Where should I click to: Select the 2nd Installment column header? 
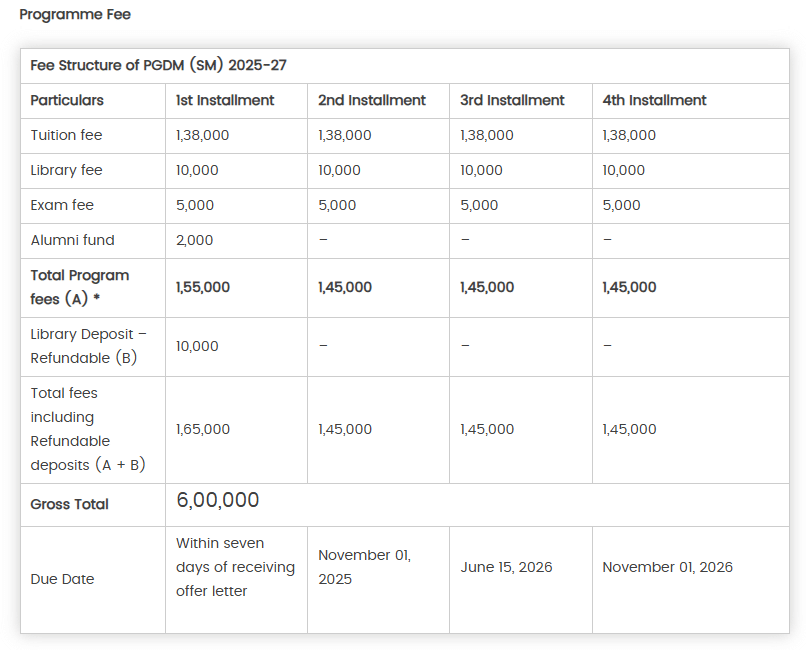371,100
